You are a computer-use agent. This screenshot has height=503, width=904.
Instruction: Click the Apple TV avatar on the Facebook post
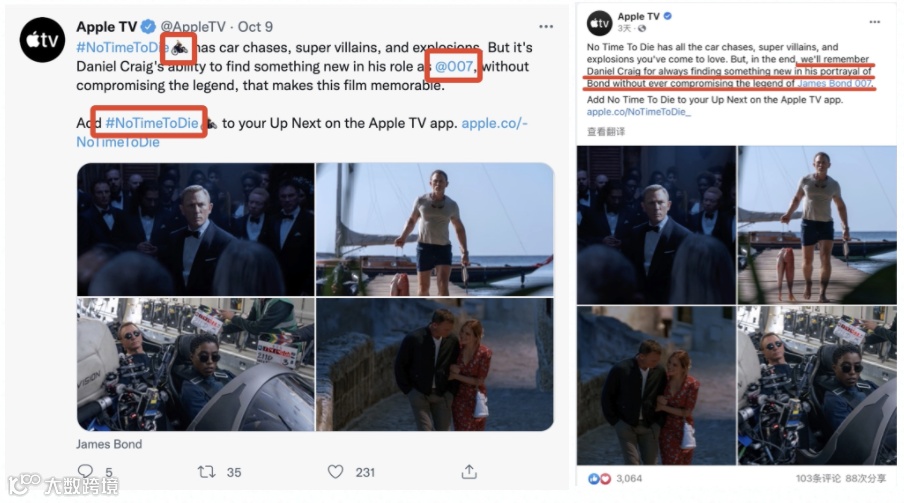tap(600, 23)
